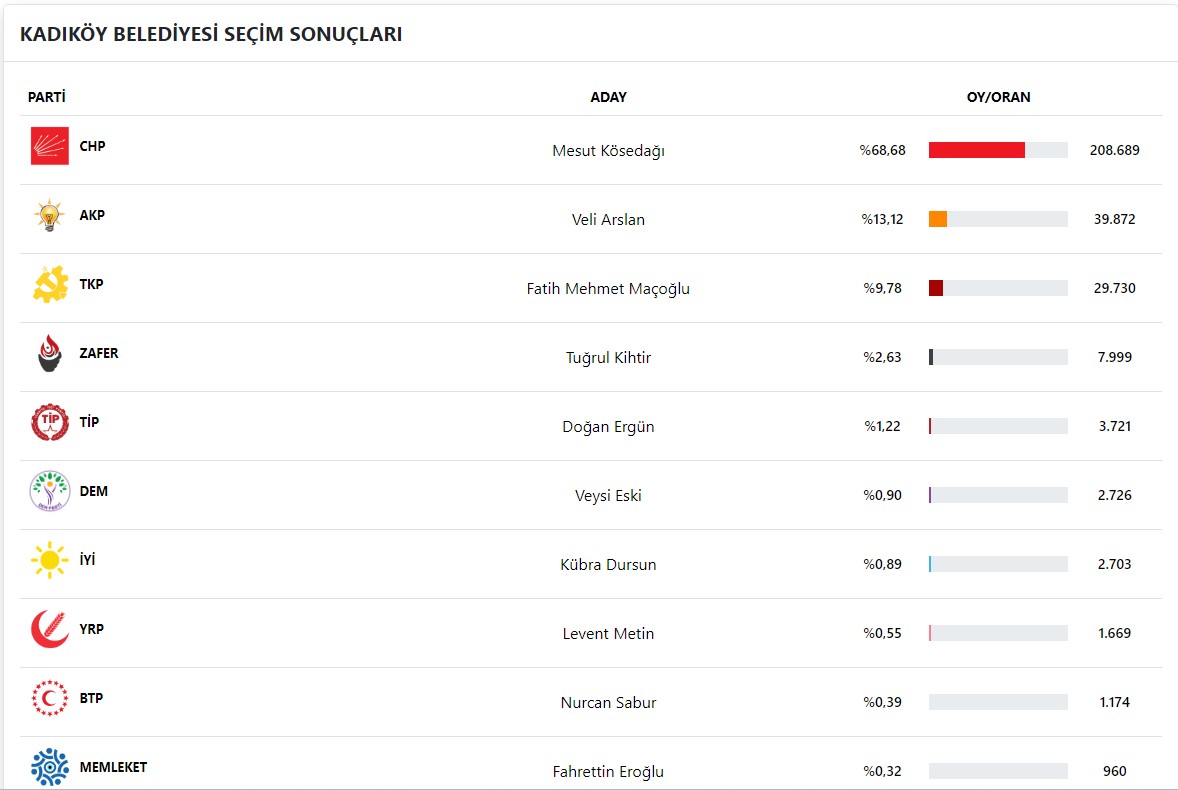
Task: Click the Kadıköy Belediyesi Seçim Sonuçları title
Action: [x=211, y=35]
